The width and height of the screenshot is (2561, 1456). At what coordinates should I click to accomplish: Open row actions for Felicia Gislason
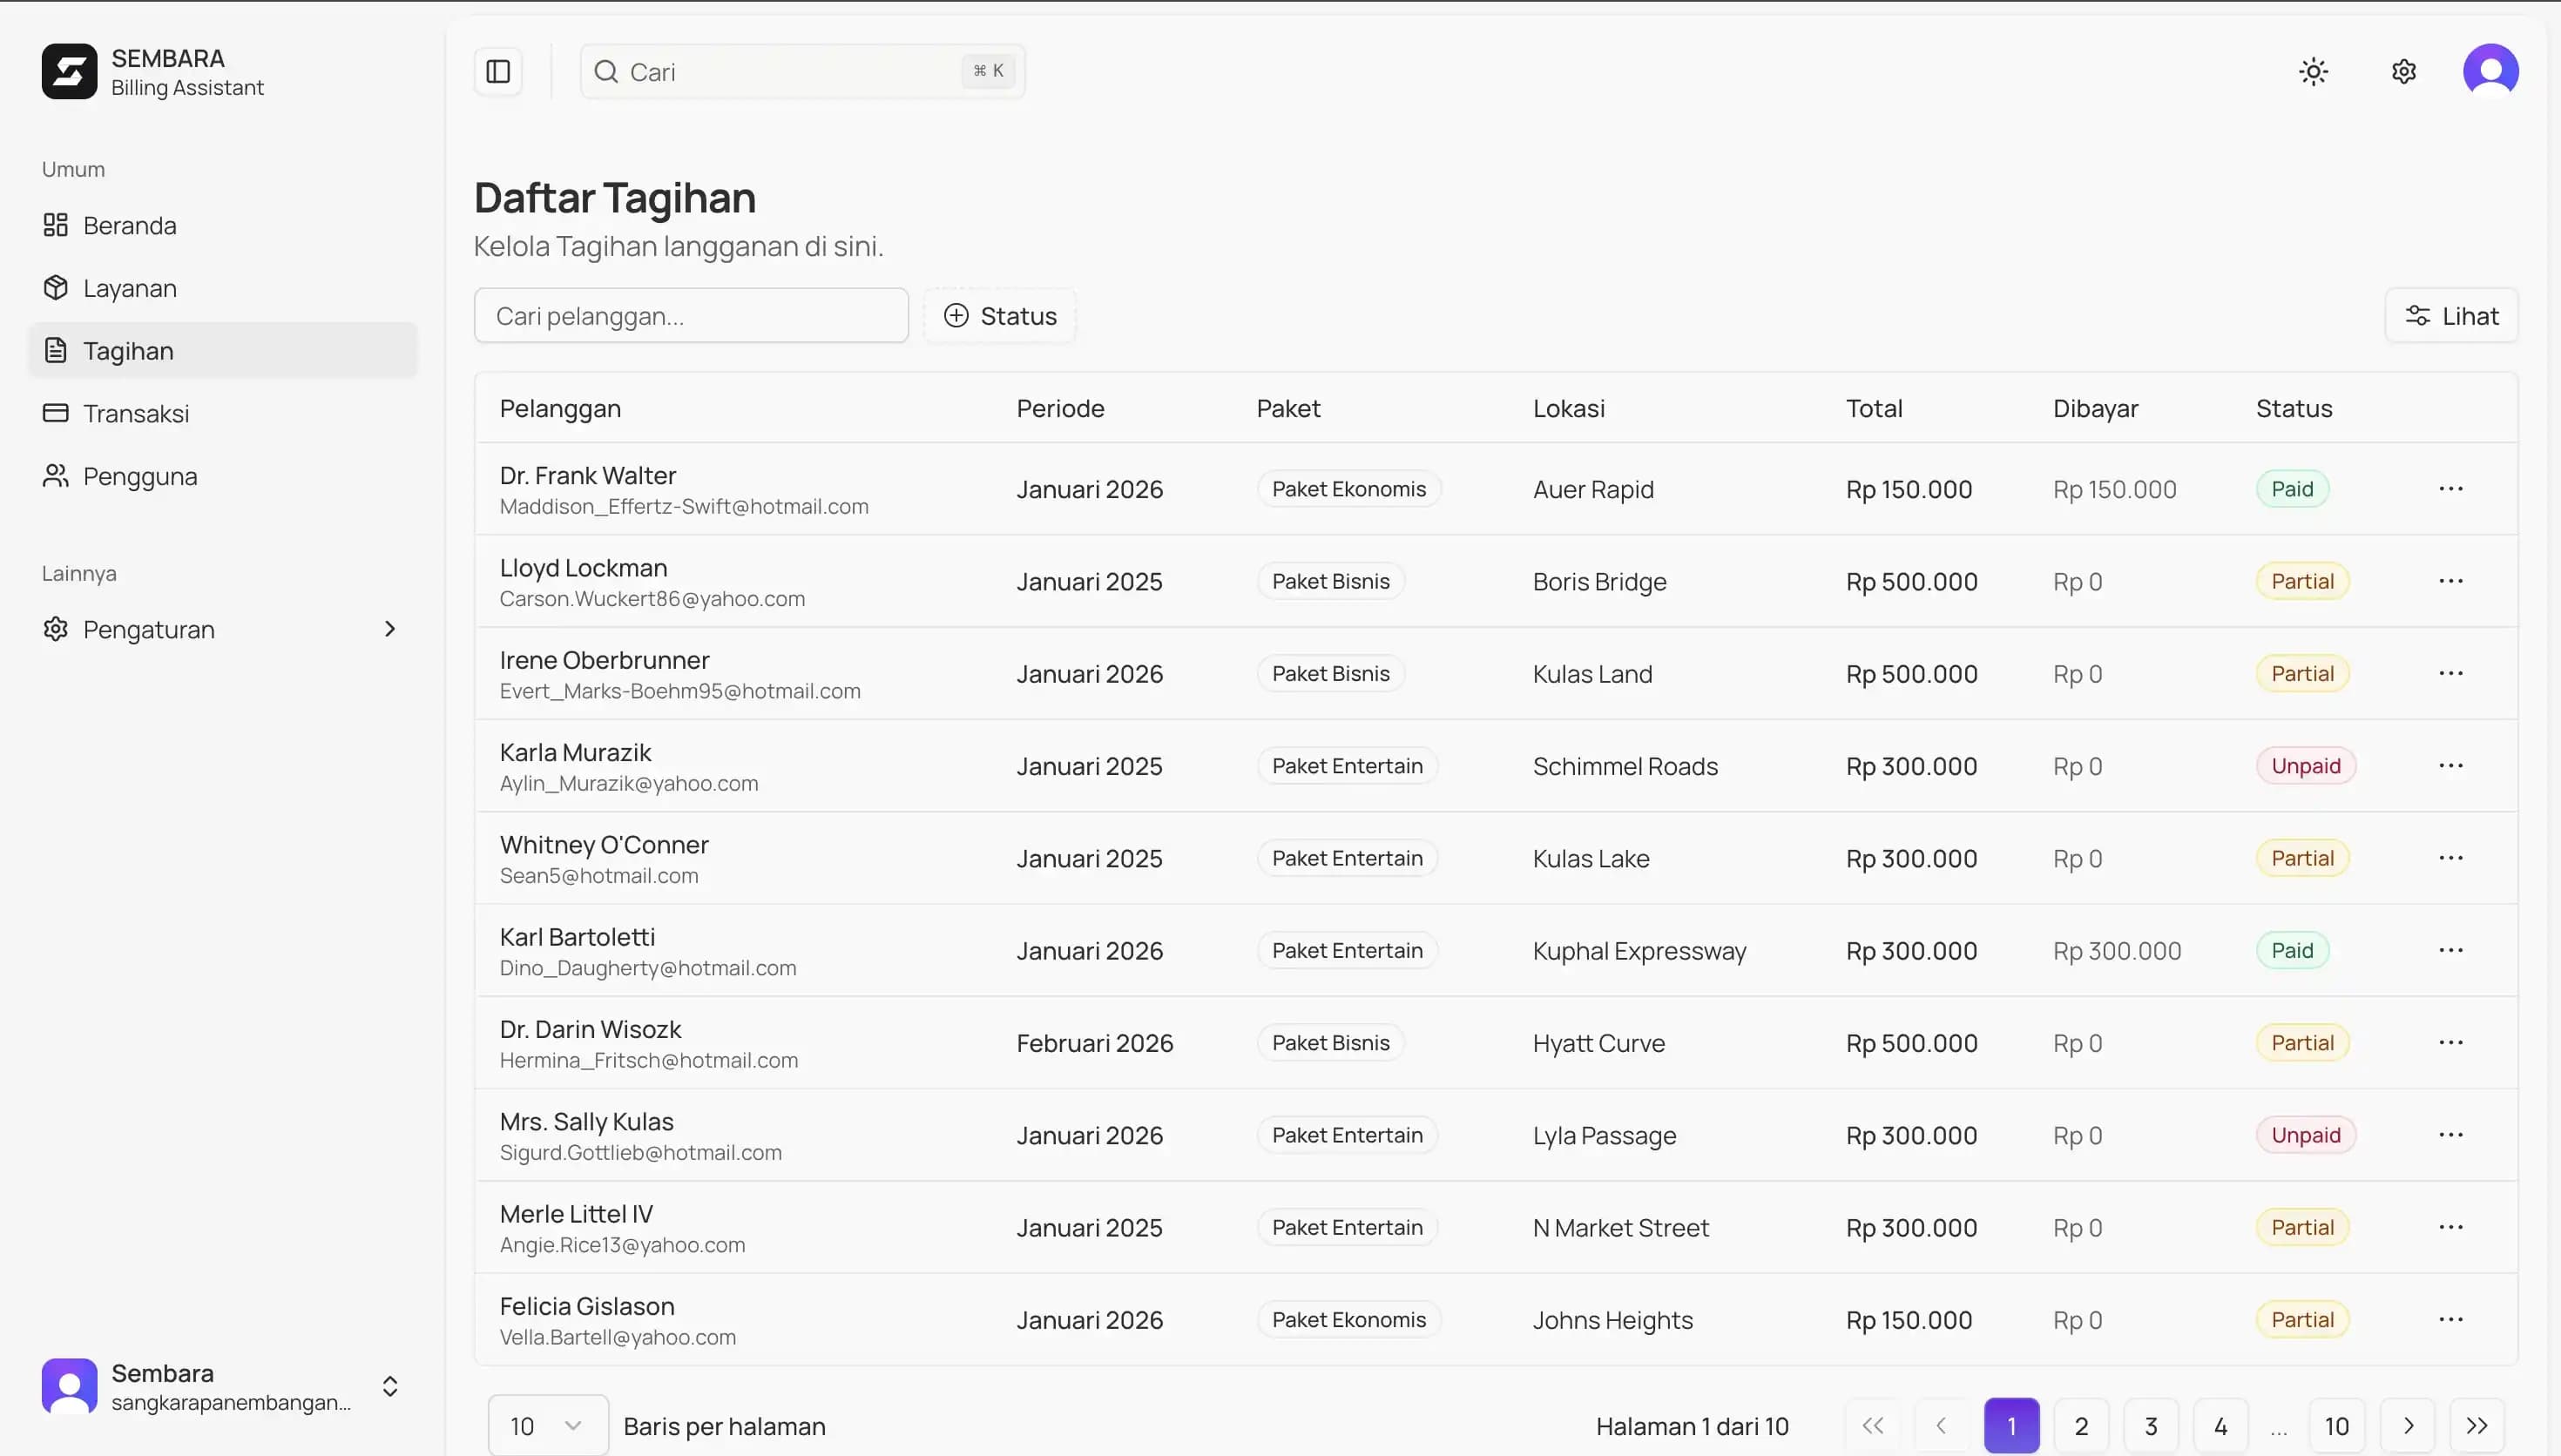click(x=2450, y=1319)
